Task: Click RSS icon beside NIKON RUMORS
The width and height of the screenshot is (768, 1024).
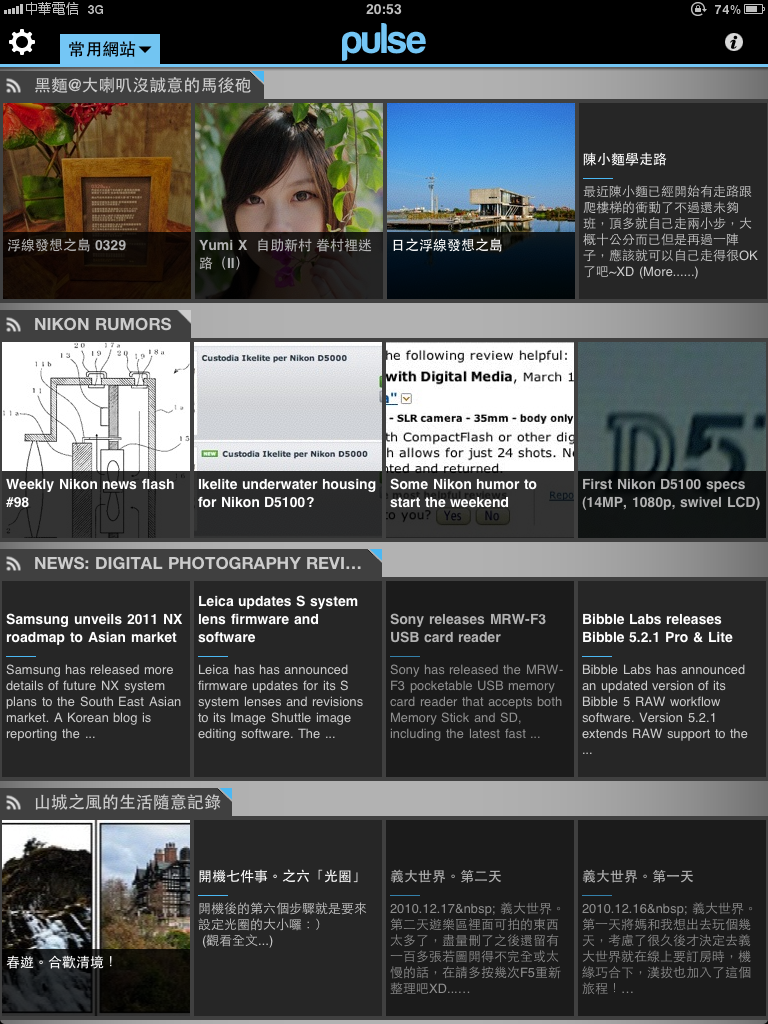Action: coord(14,324)
